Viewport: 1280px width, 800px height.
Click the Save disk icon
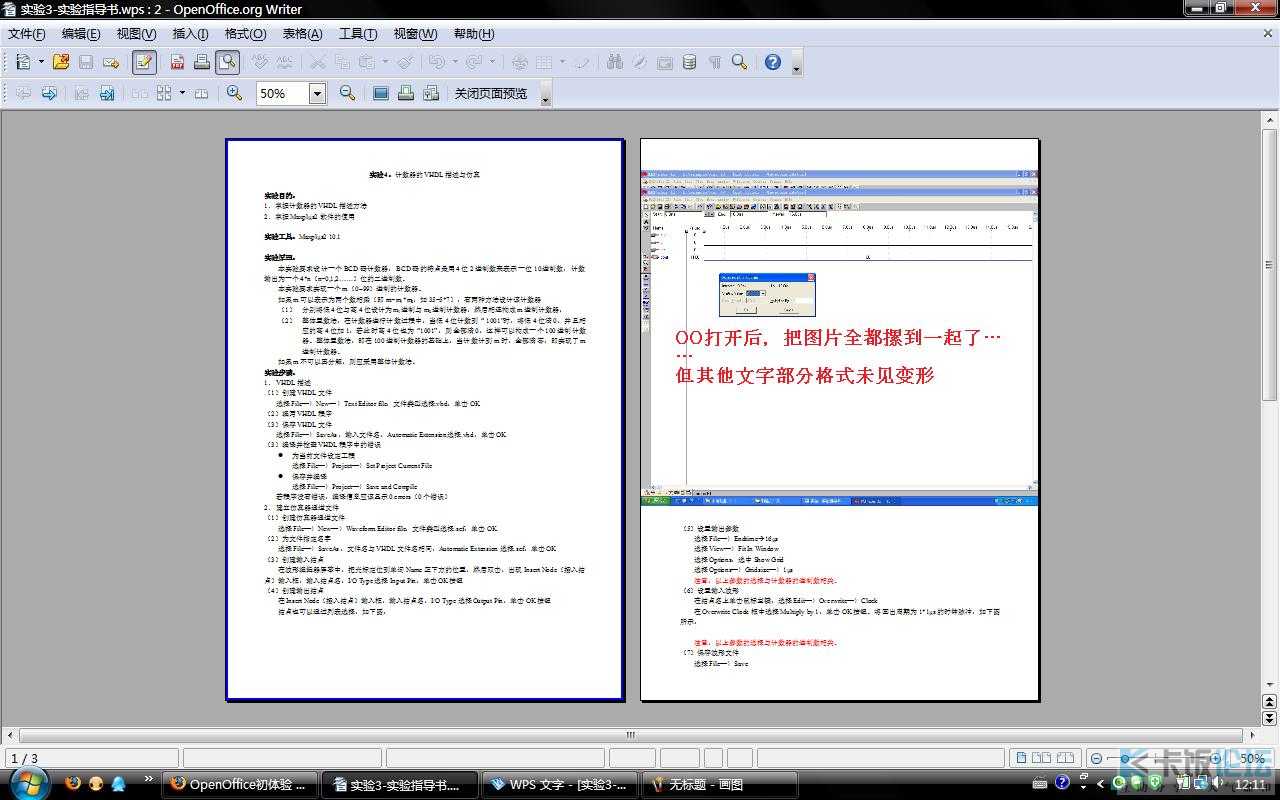86,62
